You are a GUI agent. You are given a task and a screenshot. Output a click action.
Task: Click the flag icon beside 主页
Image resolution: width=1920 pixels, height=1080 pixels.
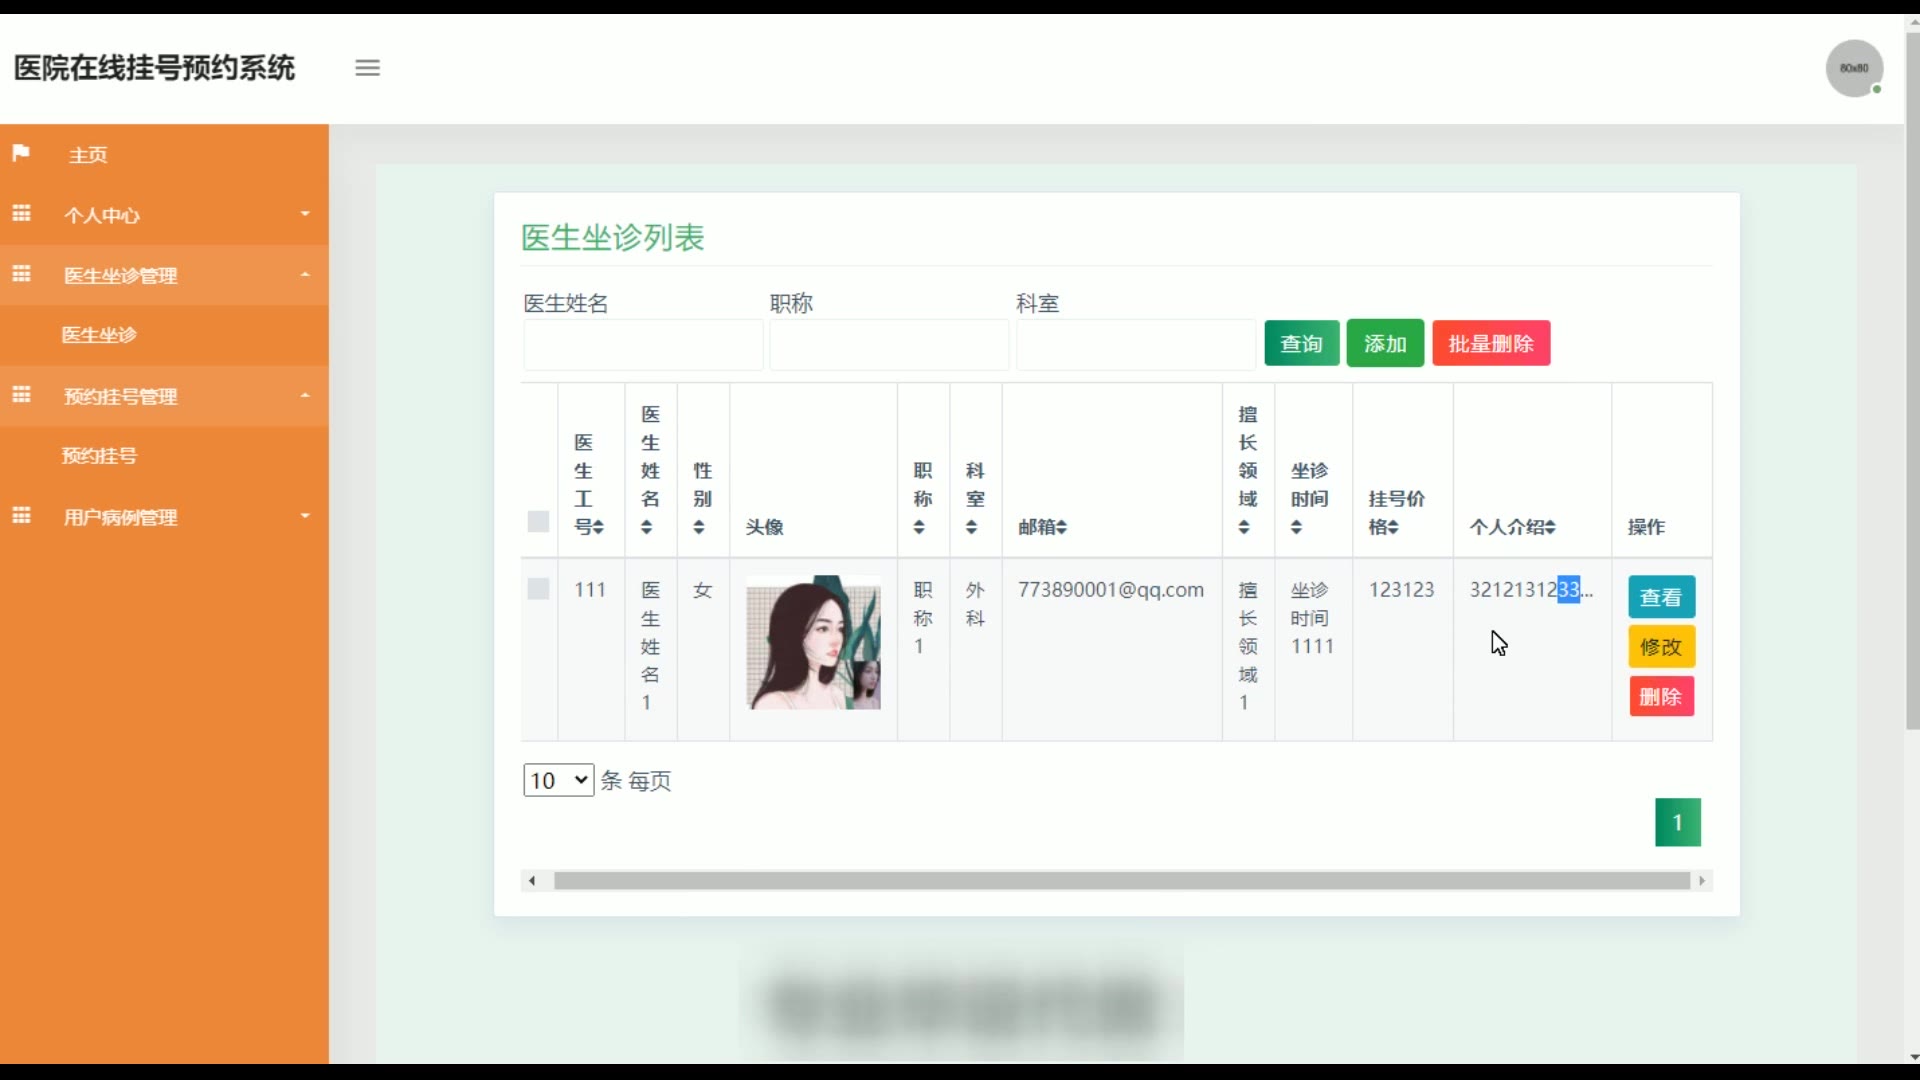[x=21, y=153]
